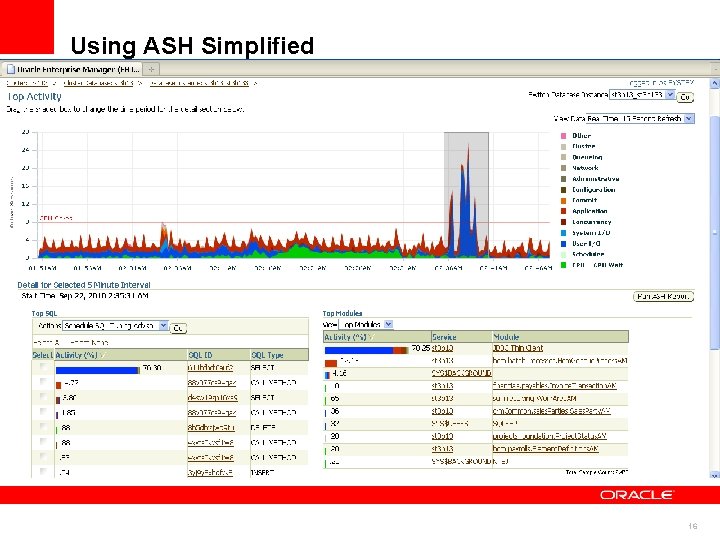Select checkbox for sixth Top SQL row
The width and height of the screenshot is (720, 540).
(x=43, y=441)
